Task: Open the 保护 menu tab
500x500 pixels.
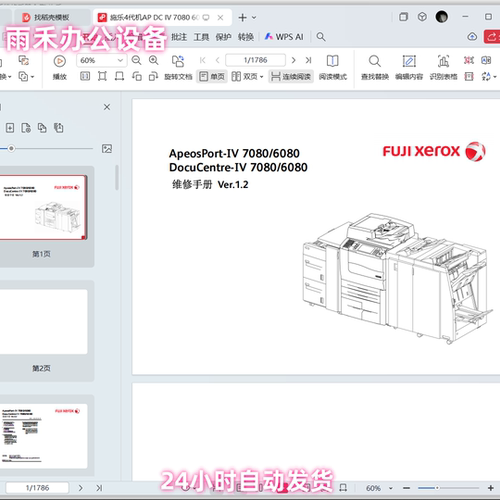Action: coord(223,37)
